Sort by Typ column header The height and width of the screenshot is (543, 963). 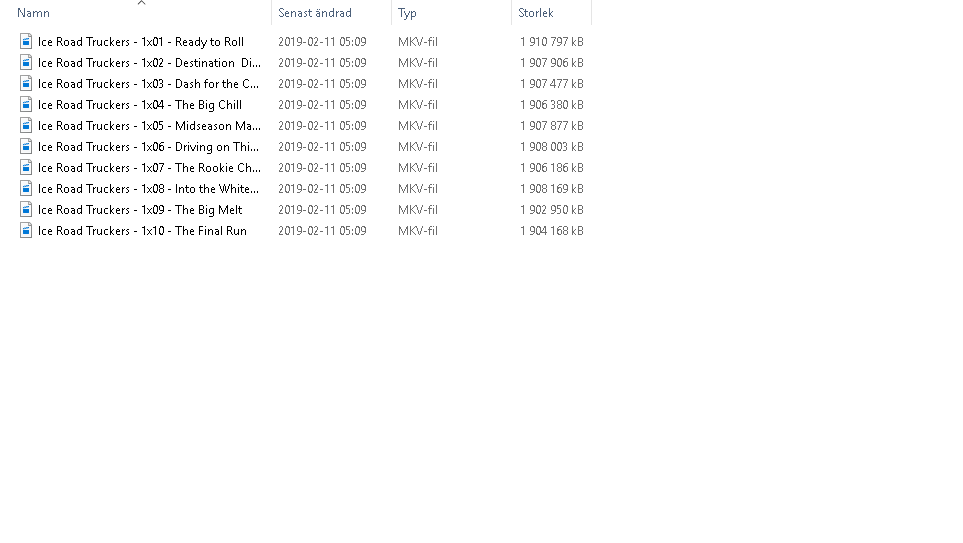(x=407, y=13)
